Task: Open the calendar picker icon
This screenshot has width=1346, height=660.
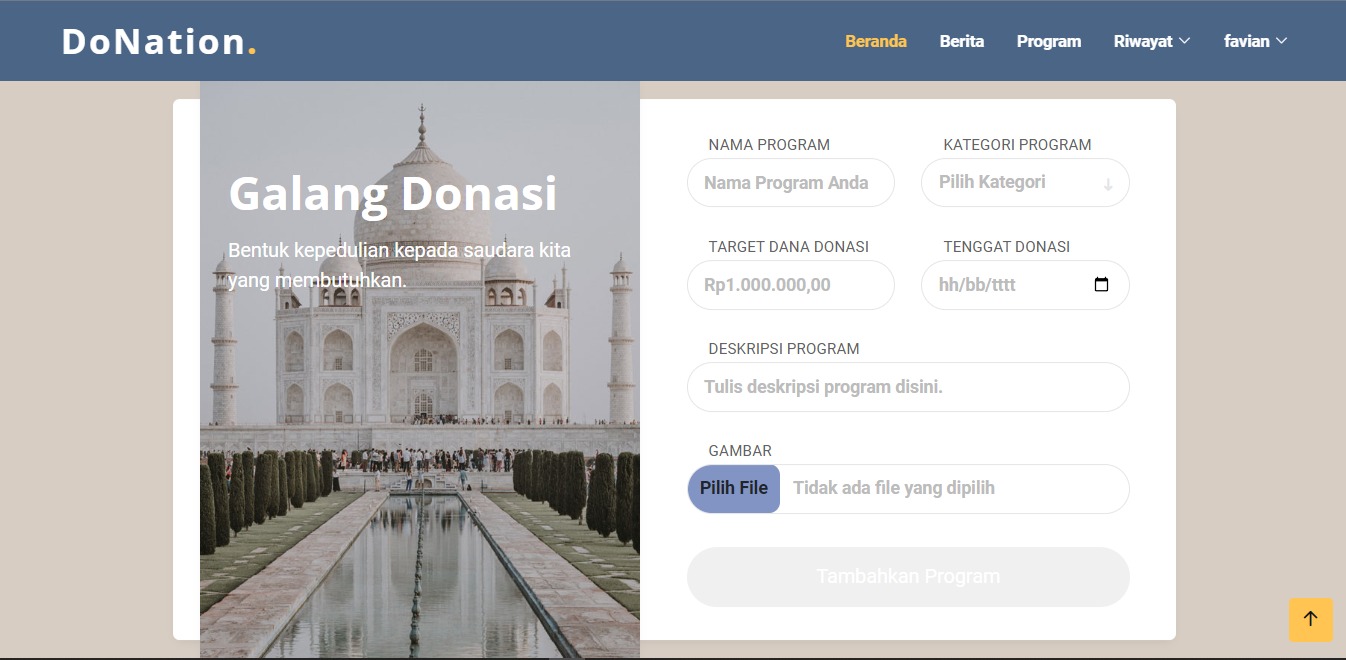Action: pyautogui.click(x=1101, y=284)
